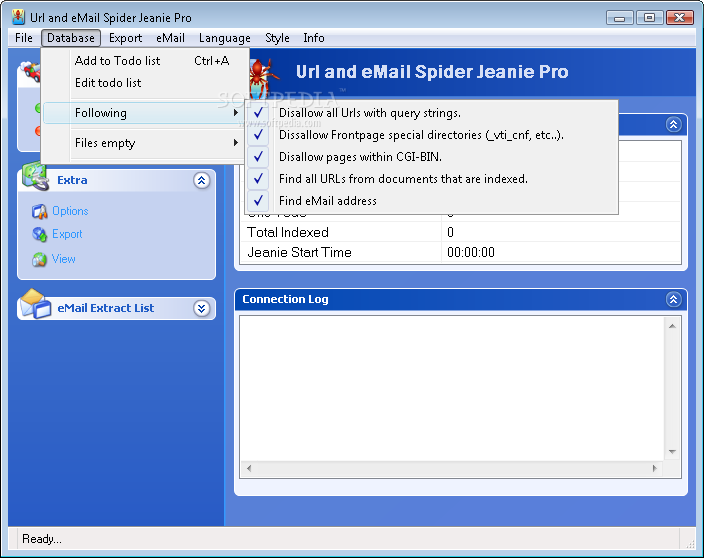Toggle Disallow all Urls with query strings
The height and width of the screenshot is (558, 704).
(431, 113)
